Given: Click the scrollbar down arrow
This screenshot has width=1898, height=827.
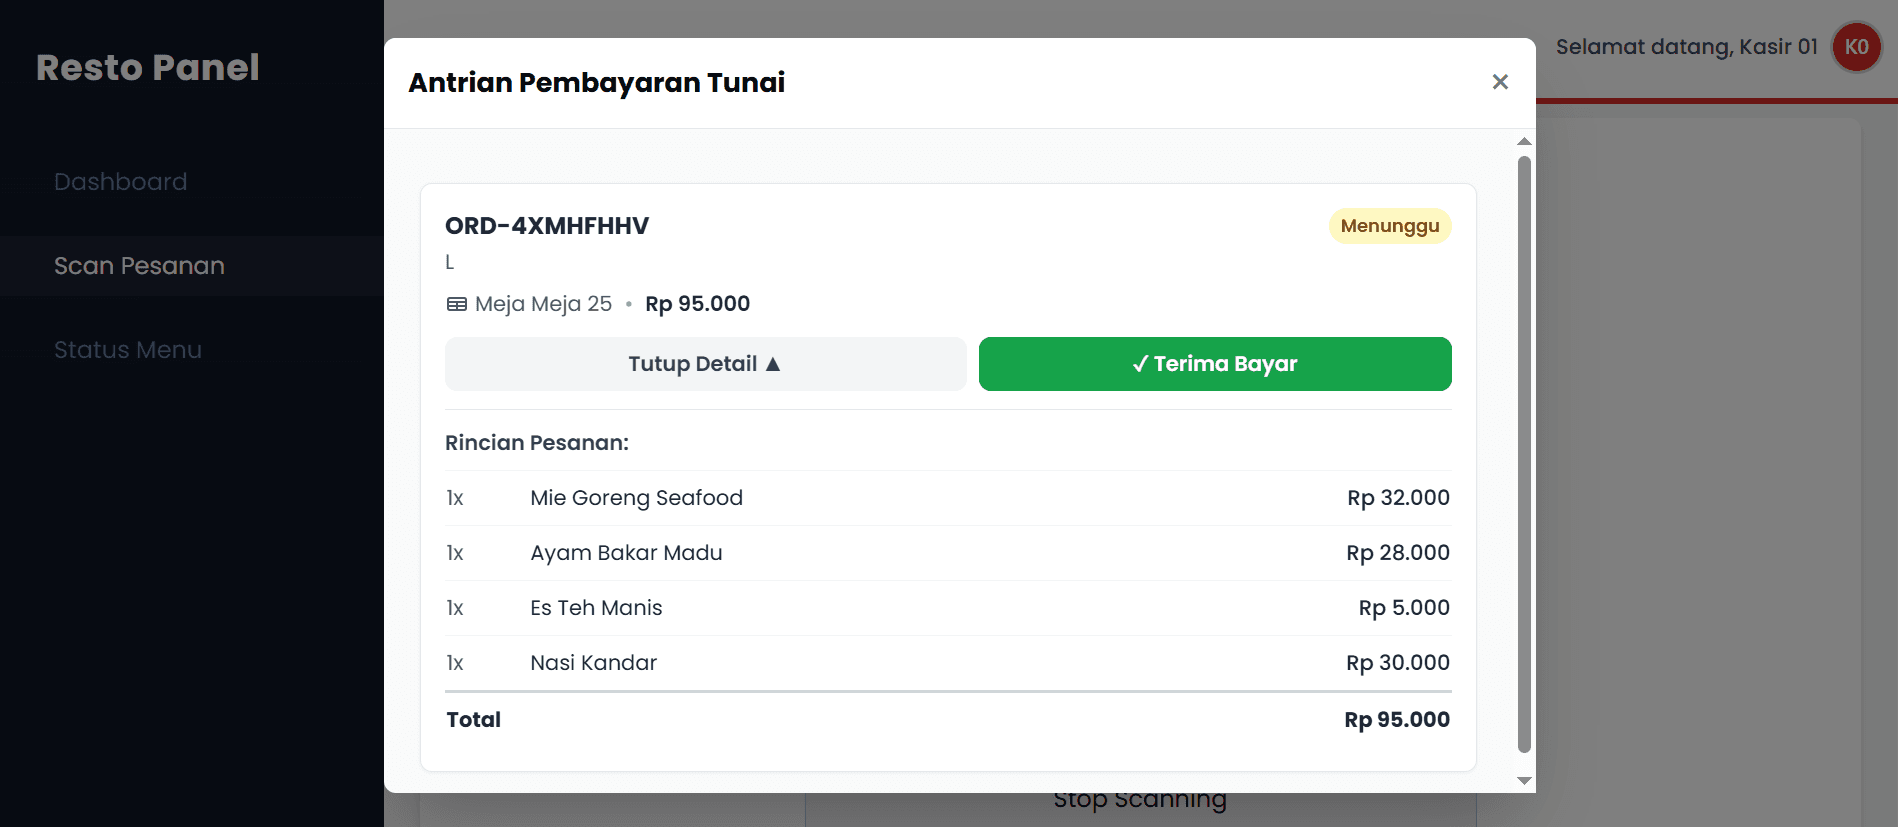Looking at the screenshot, I should coord(1524,781).
